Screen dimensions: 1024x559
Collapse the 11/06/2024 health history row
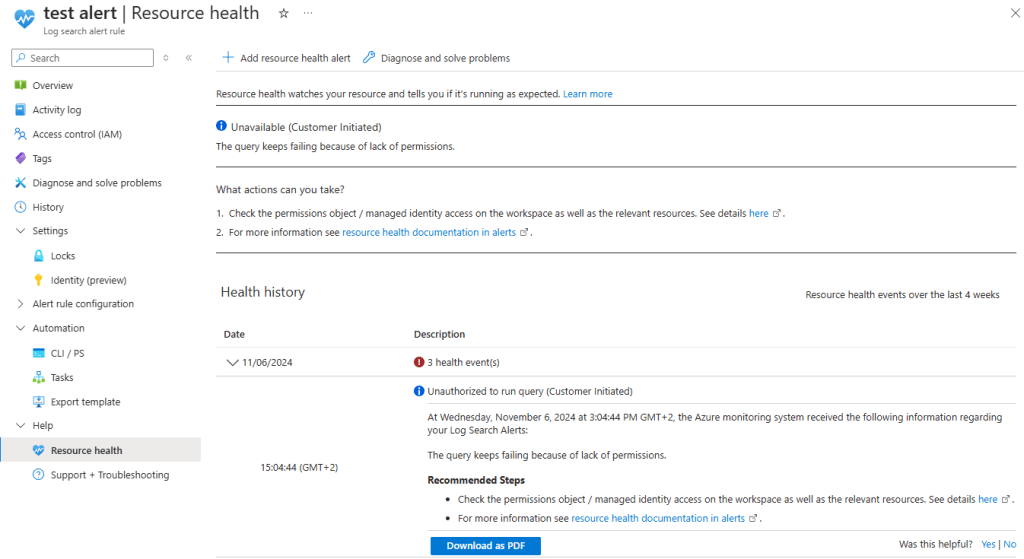(x=232, y=362)
